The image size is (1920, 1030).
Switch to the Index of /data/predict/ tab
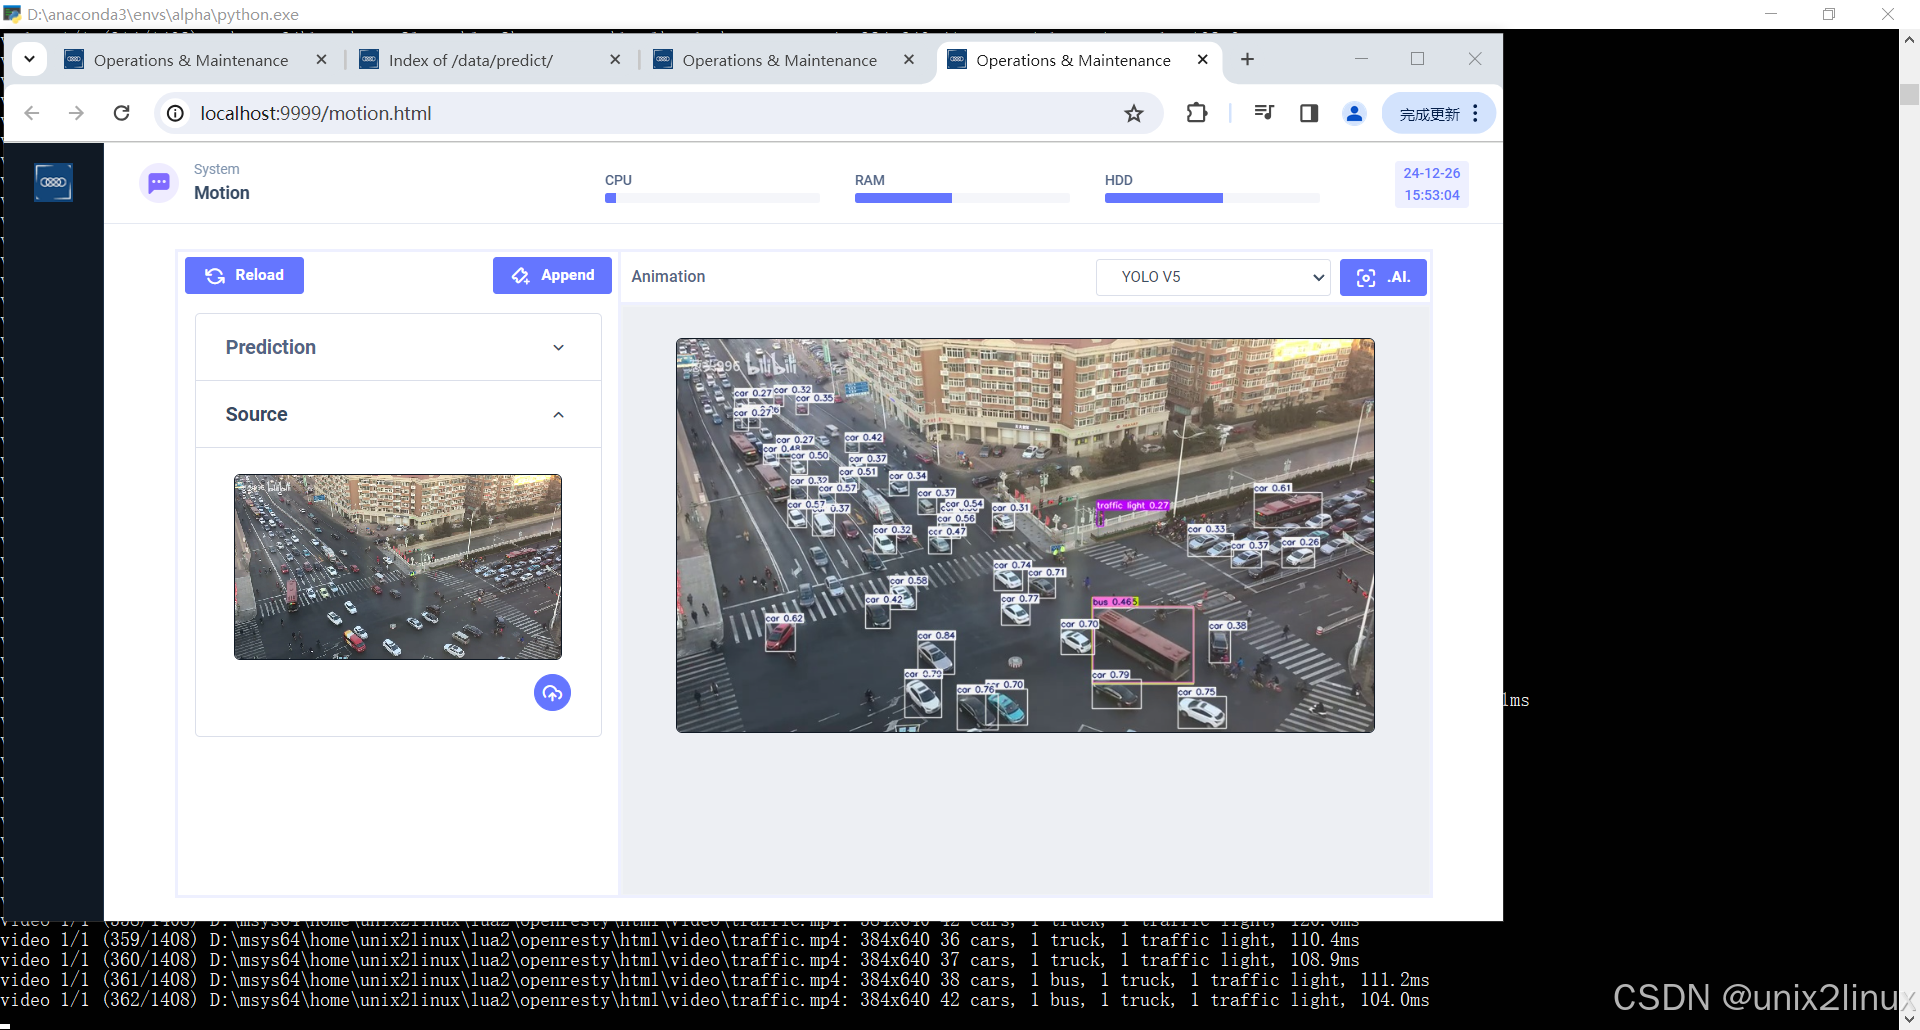(470, 60)
